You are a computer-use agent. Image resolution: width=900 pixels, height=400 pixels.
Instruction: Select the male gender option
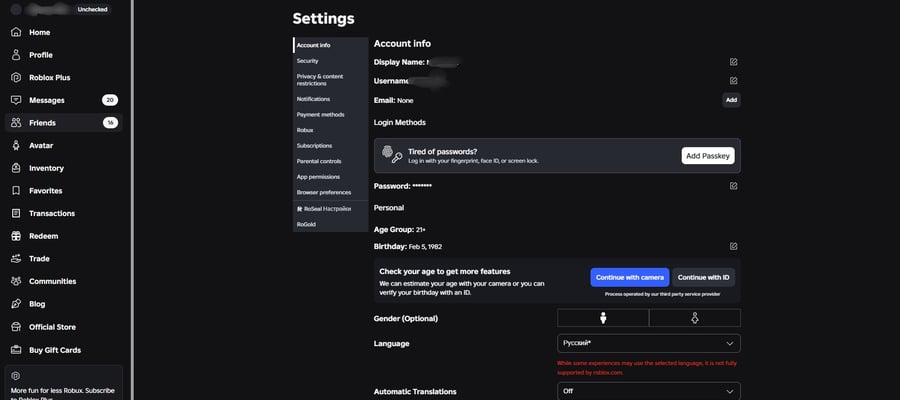(x=603, y=318)
